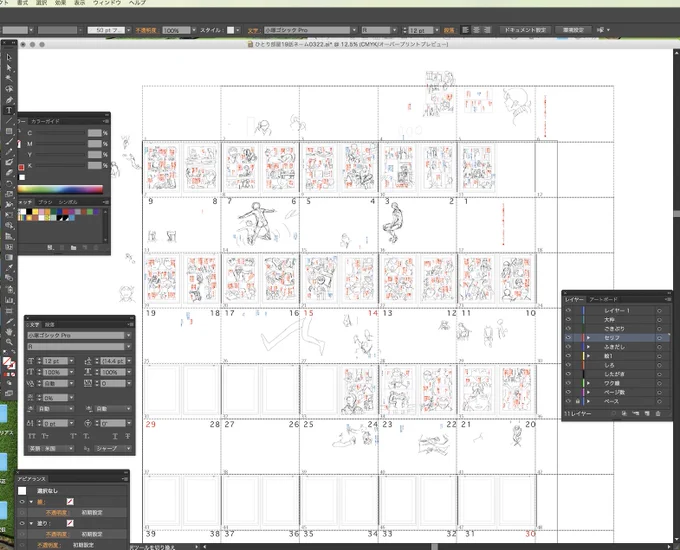Image resolution: width=680 pixels, height=550 pixels.
Task: Click the 文字 link in control bar
Action: [x=253, y=30]
